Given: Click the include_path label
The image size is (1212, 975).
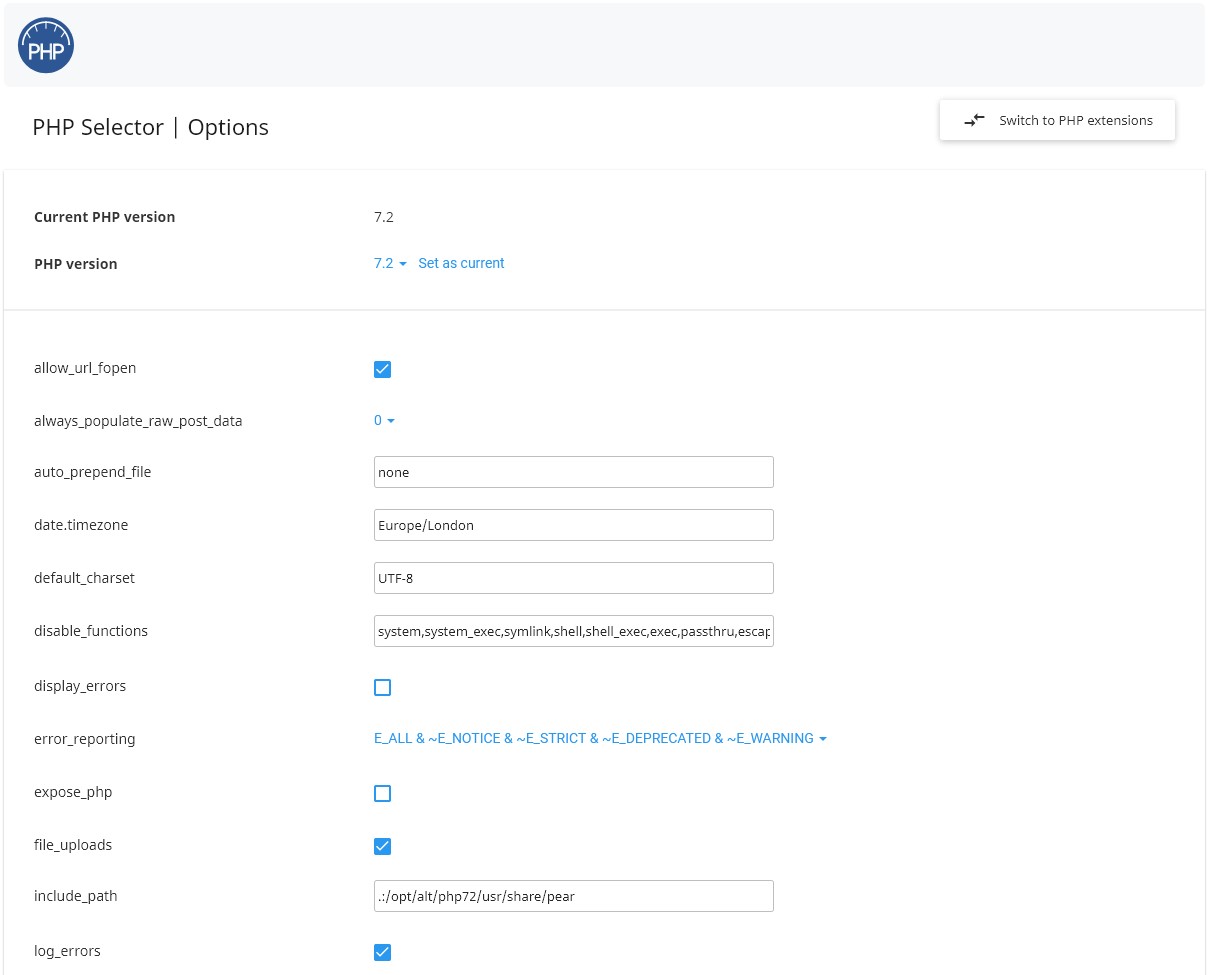Looking at the screenshot, I should point(76,896).
